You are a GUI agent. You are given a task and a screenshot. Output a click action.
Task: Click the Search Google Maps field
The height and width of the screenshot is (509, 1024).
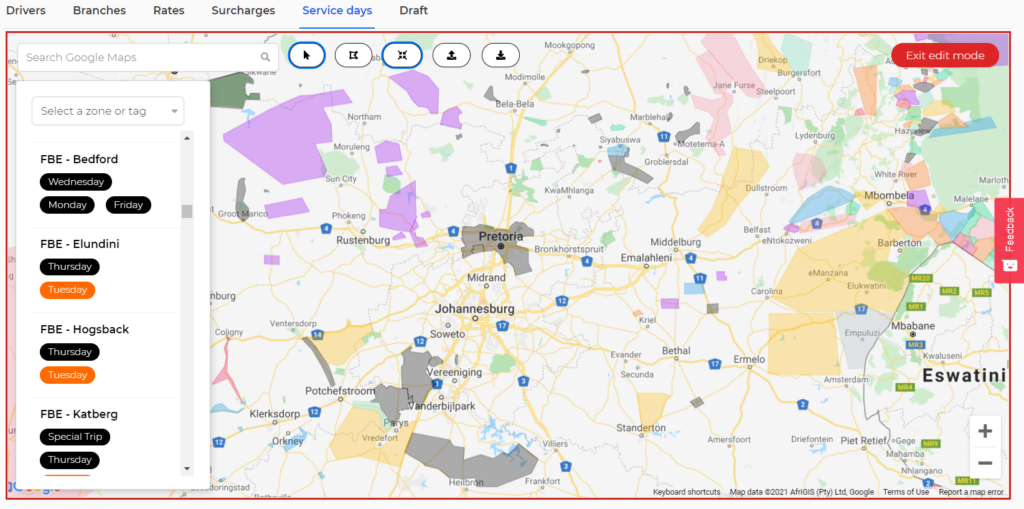(148, 57)
